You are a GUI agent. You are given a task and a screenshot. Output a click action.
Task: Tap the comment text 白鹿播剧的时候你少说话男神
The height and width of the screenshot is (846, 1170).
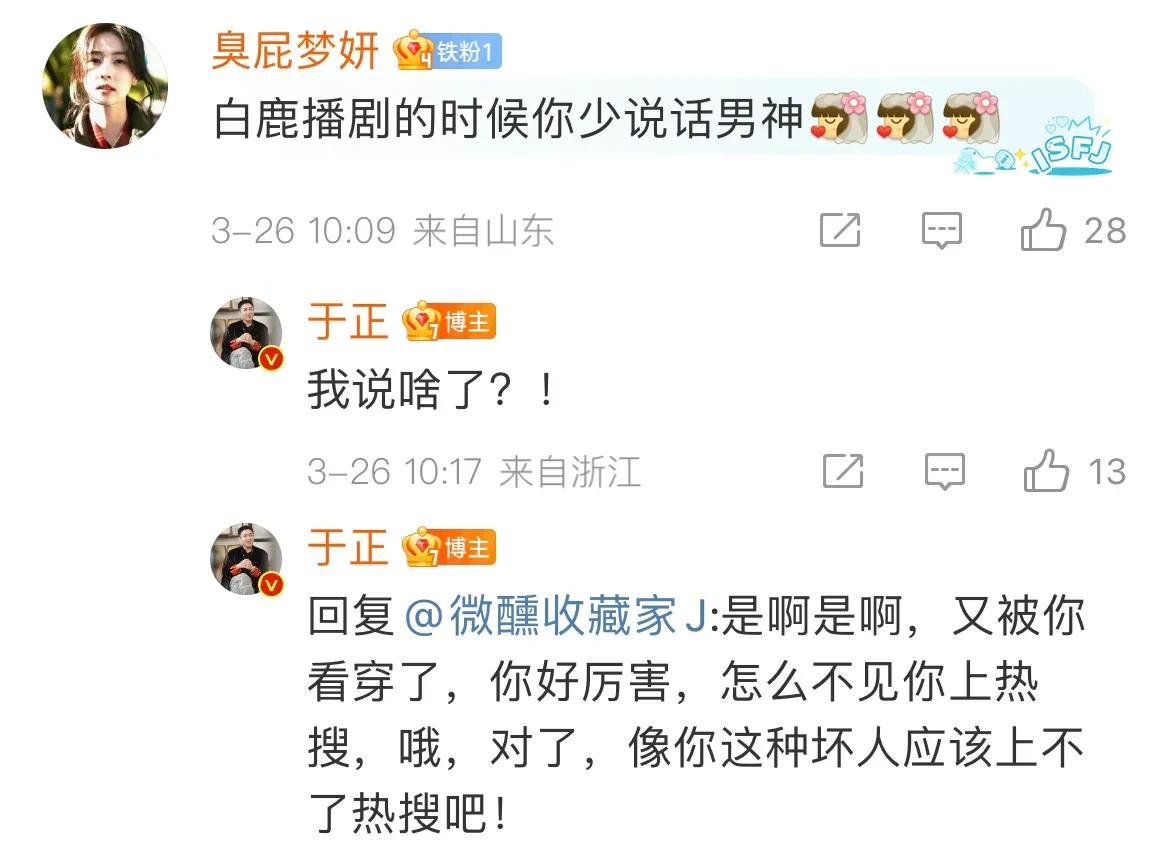tap(509, 119)
